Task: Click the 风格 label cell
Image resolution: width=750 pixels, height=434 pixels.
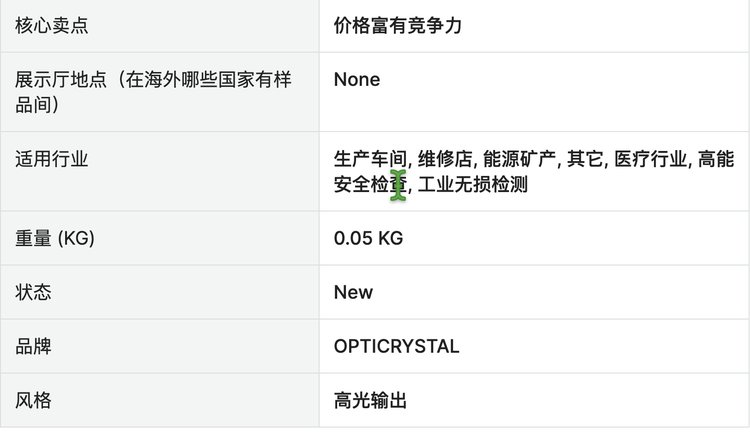Action: (x=33, y=401)
